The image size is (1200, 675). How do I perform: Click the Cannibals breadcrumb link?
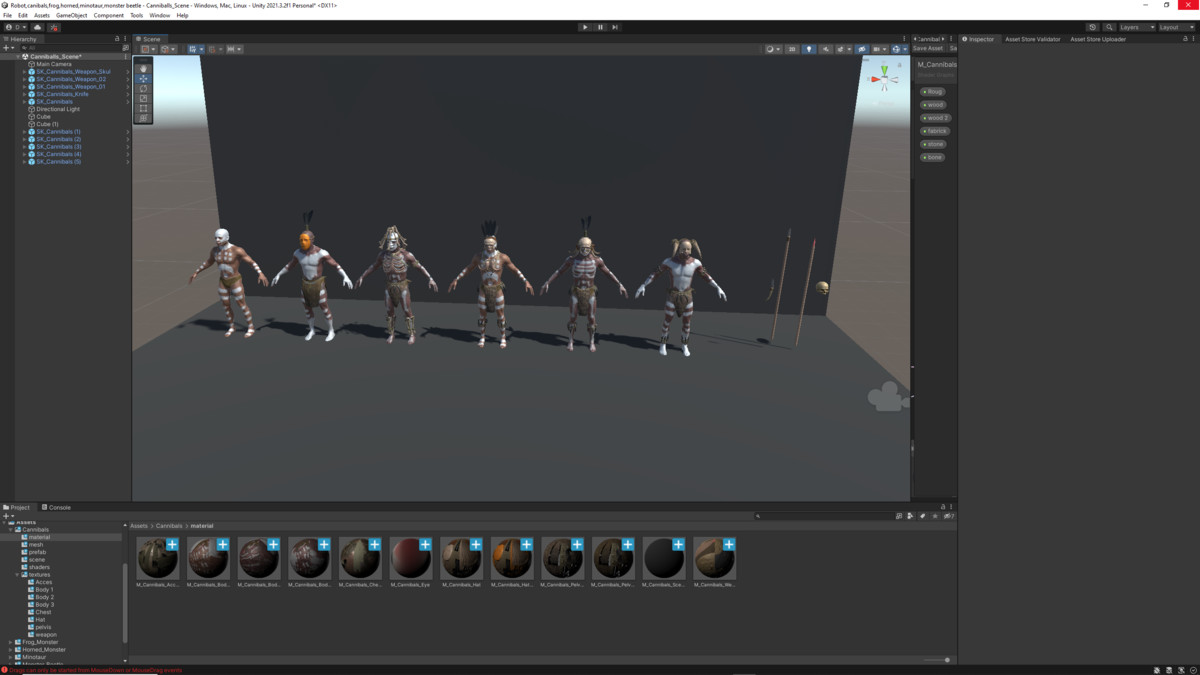tap(169, 526)
